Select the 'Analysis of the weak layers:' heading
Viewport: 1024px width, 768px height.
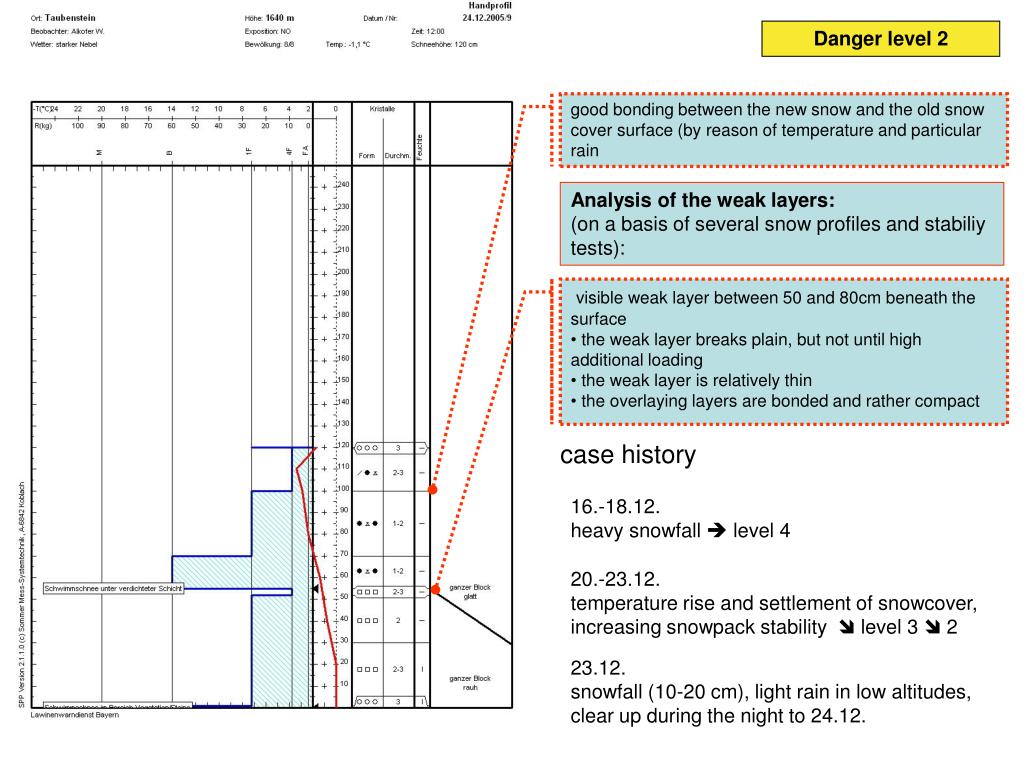(703, 200)
